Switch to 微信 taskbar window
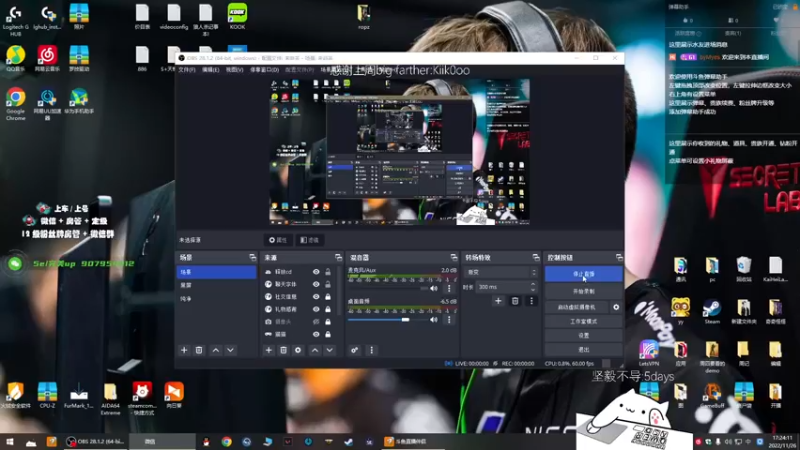The width and height of the screenshot is (800, 450). pos(162,442)
